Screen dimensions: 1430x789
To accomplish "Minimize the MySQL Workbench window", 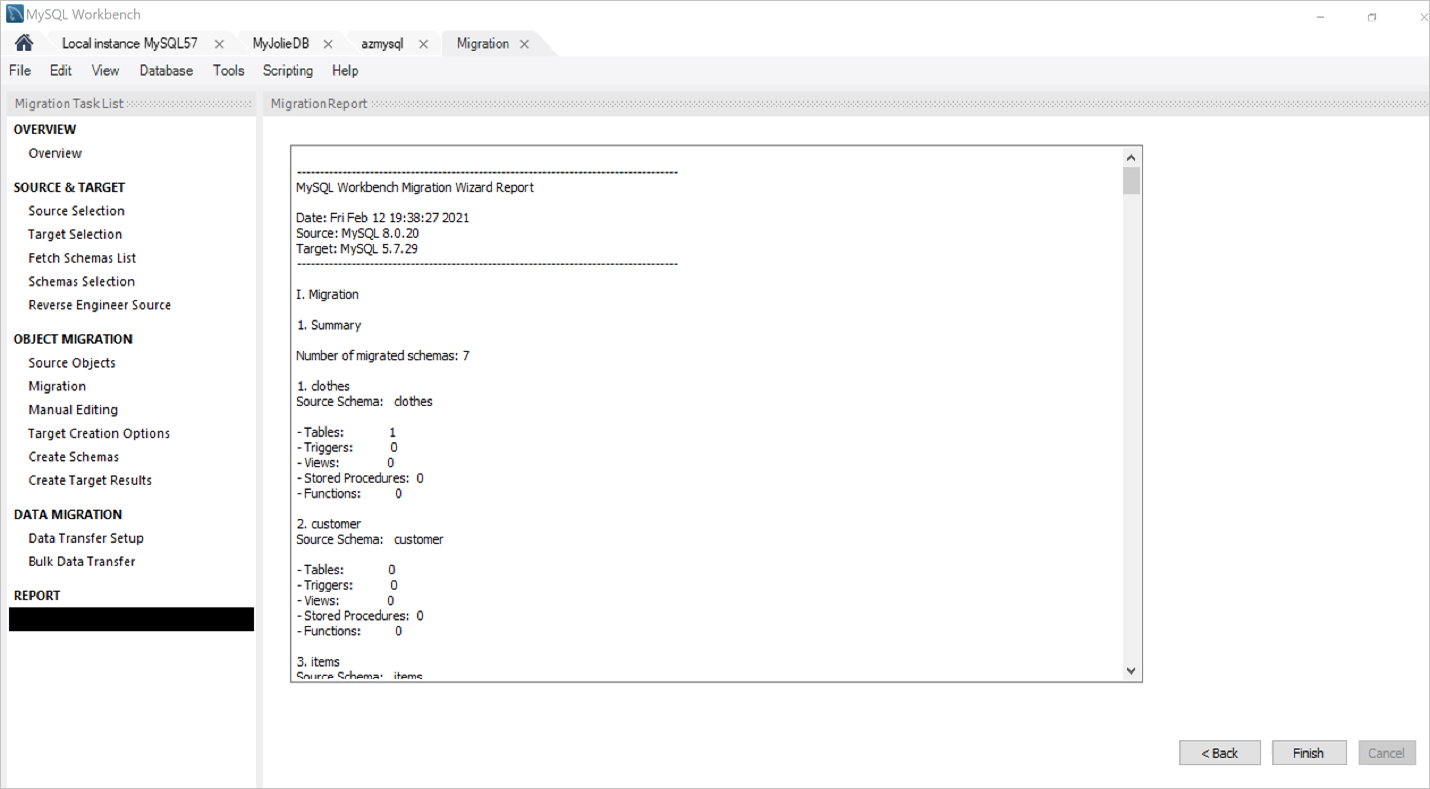I will (1321, 17).
